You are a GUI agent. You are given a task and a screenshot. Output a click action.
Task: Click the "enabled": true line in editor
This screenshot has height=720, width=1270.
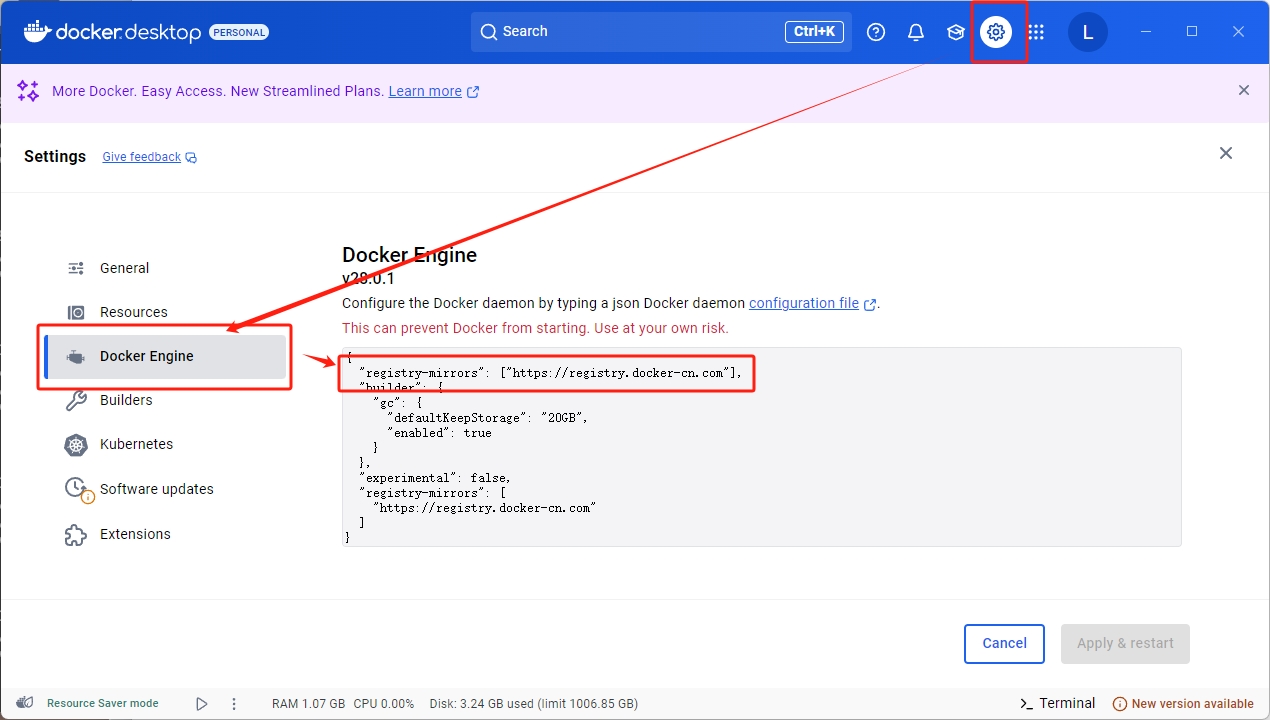(439, 433)
